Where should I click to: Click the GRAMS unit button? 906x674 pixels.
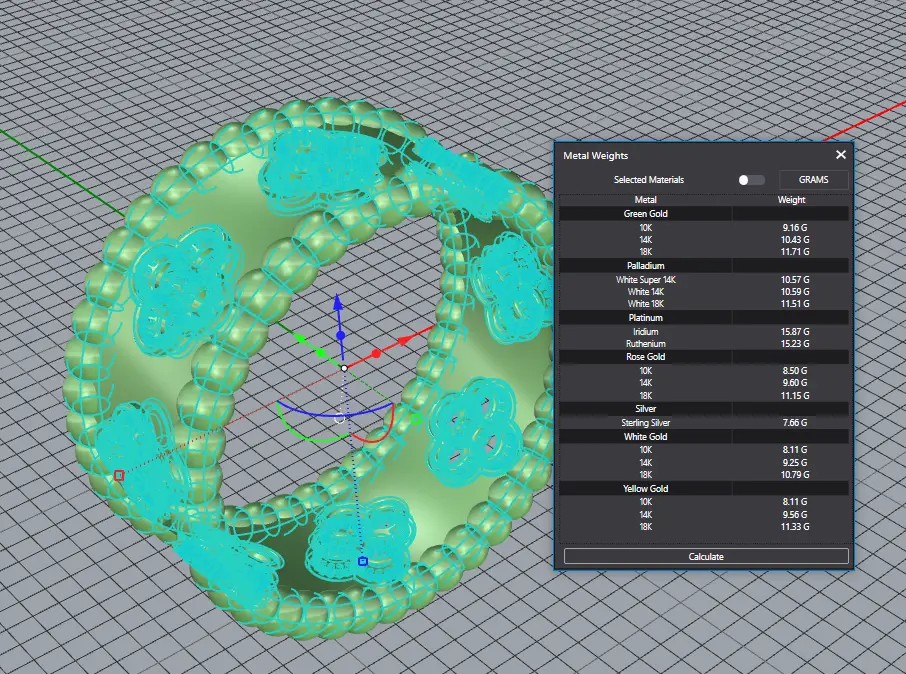pos(814,180)
